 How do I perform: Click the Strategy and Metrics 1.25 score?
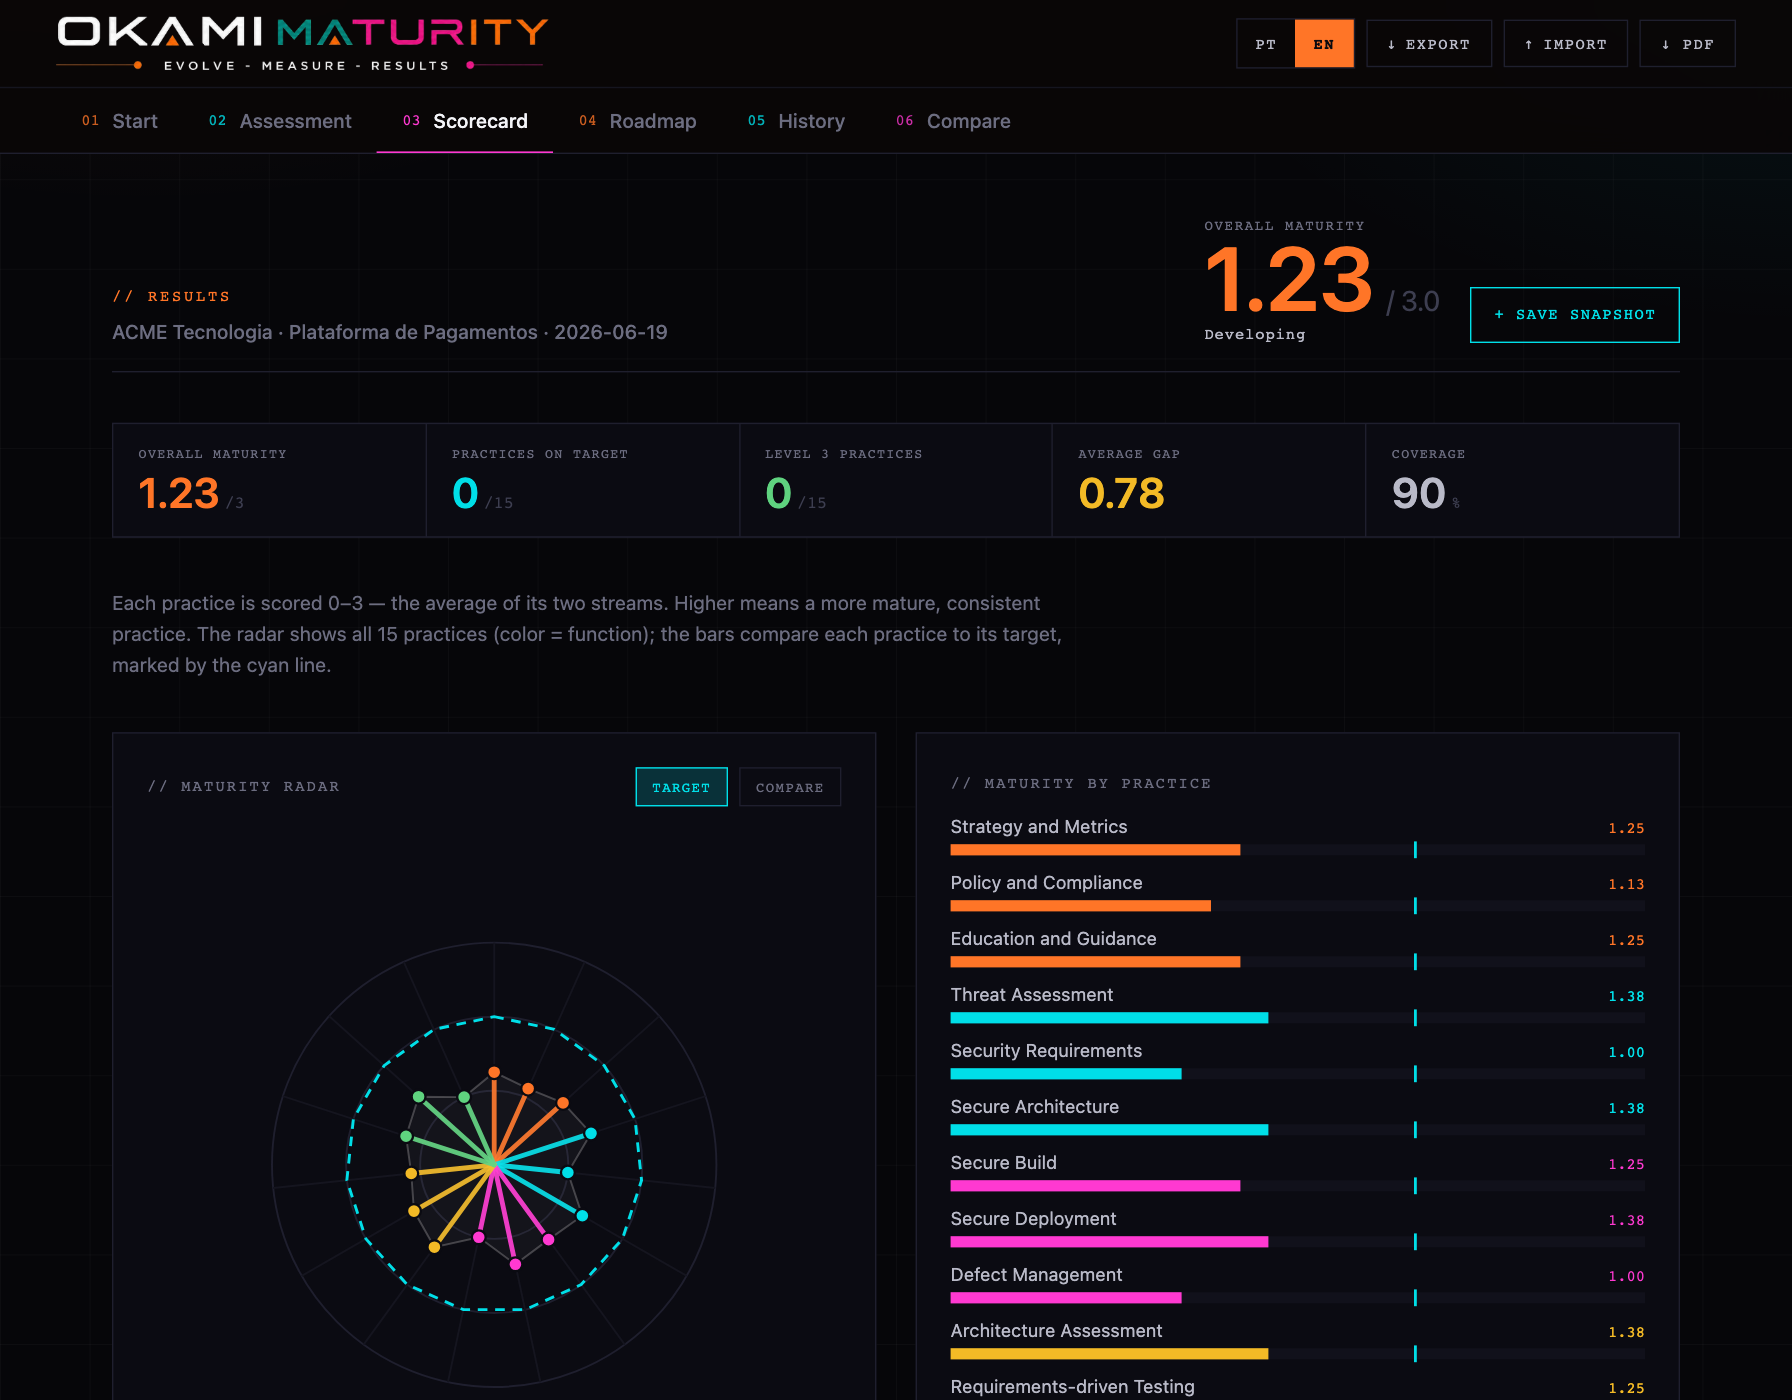pyautogui.click(x=1626, y=828)
